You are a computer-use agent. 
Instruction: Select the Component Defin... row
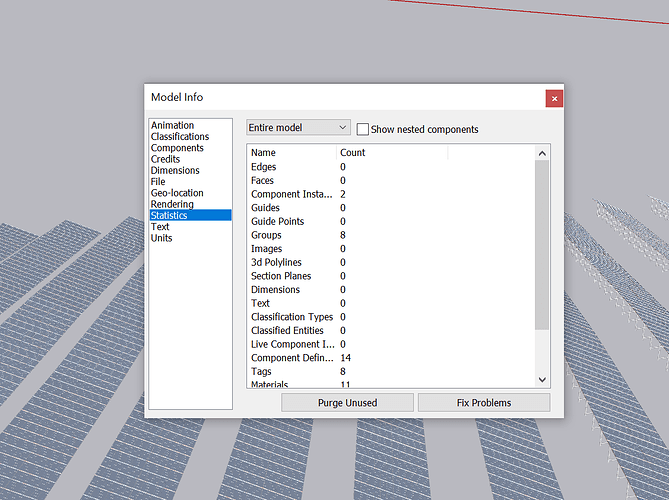point(391,358)
